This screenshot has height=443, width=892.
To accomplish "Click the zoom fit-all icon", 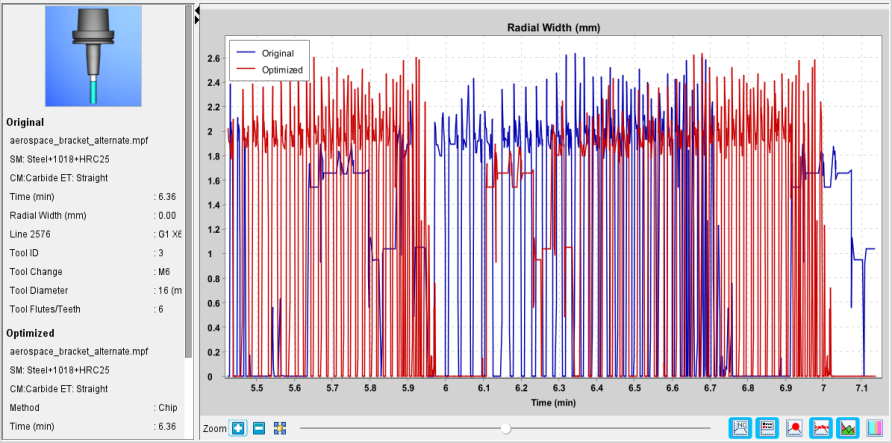I will pyautogui.click(x=279, y=428).
